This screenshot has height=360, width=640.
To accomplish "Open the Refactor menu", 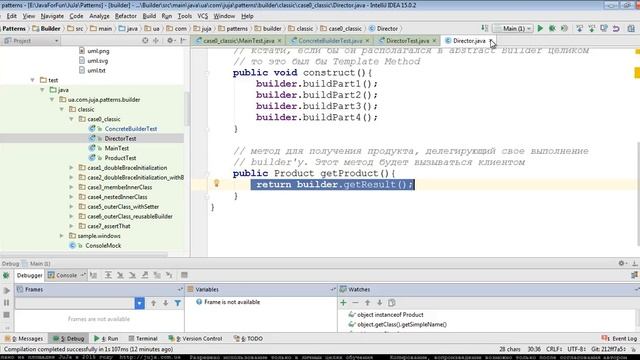I will point(125,16).
